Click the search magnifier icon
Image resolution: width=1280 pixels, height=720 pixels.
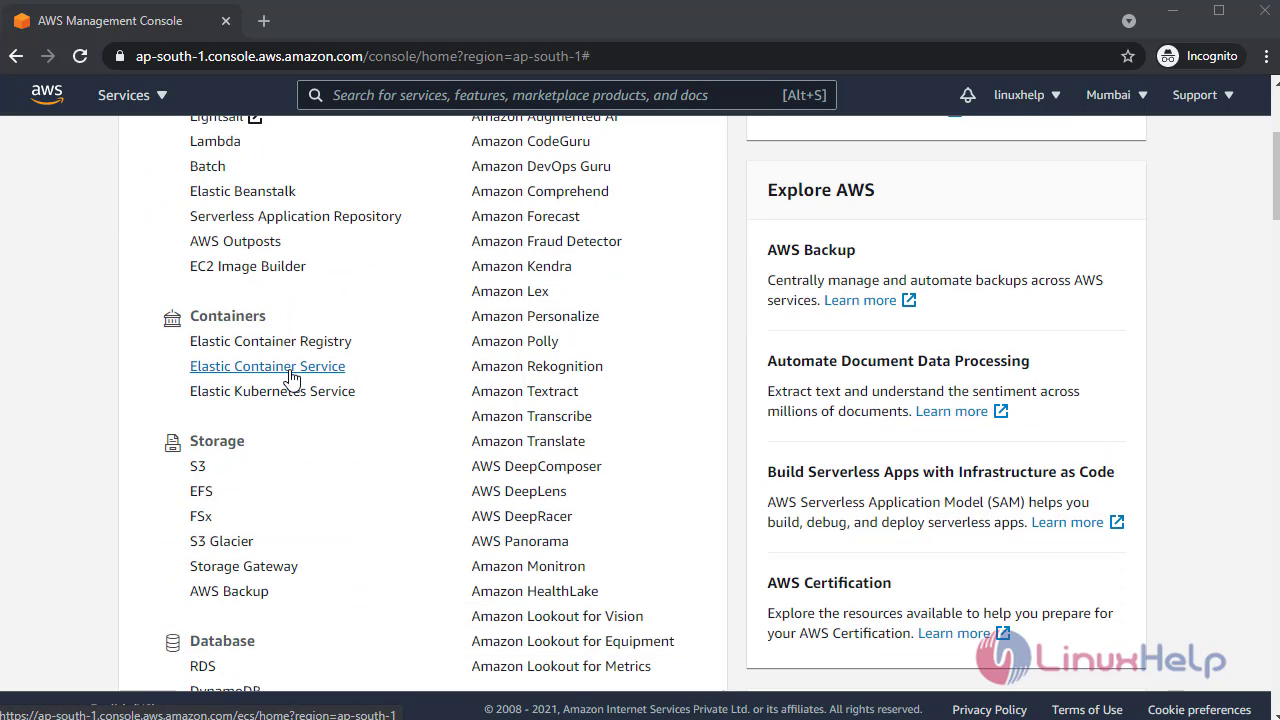tap(315, 95)
